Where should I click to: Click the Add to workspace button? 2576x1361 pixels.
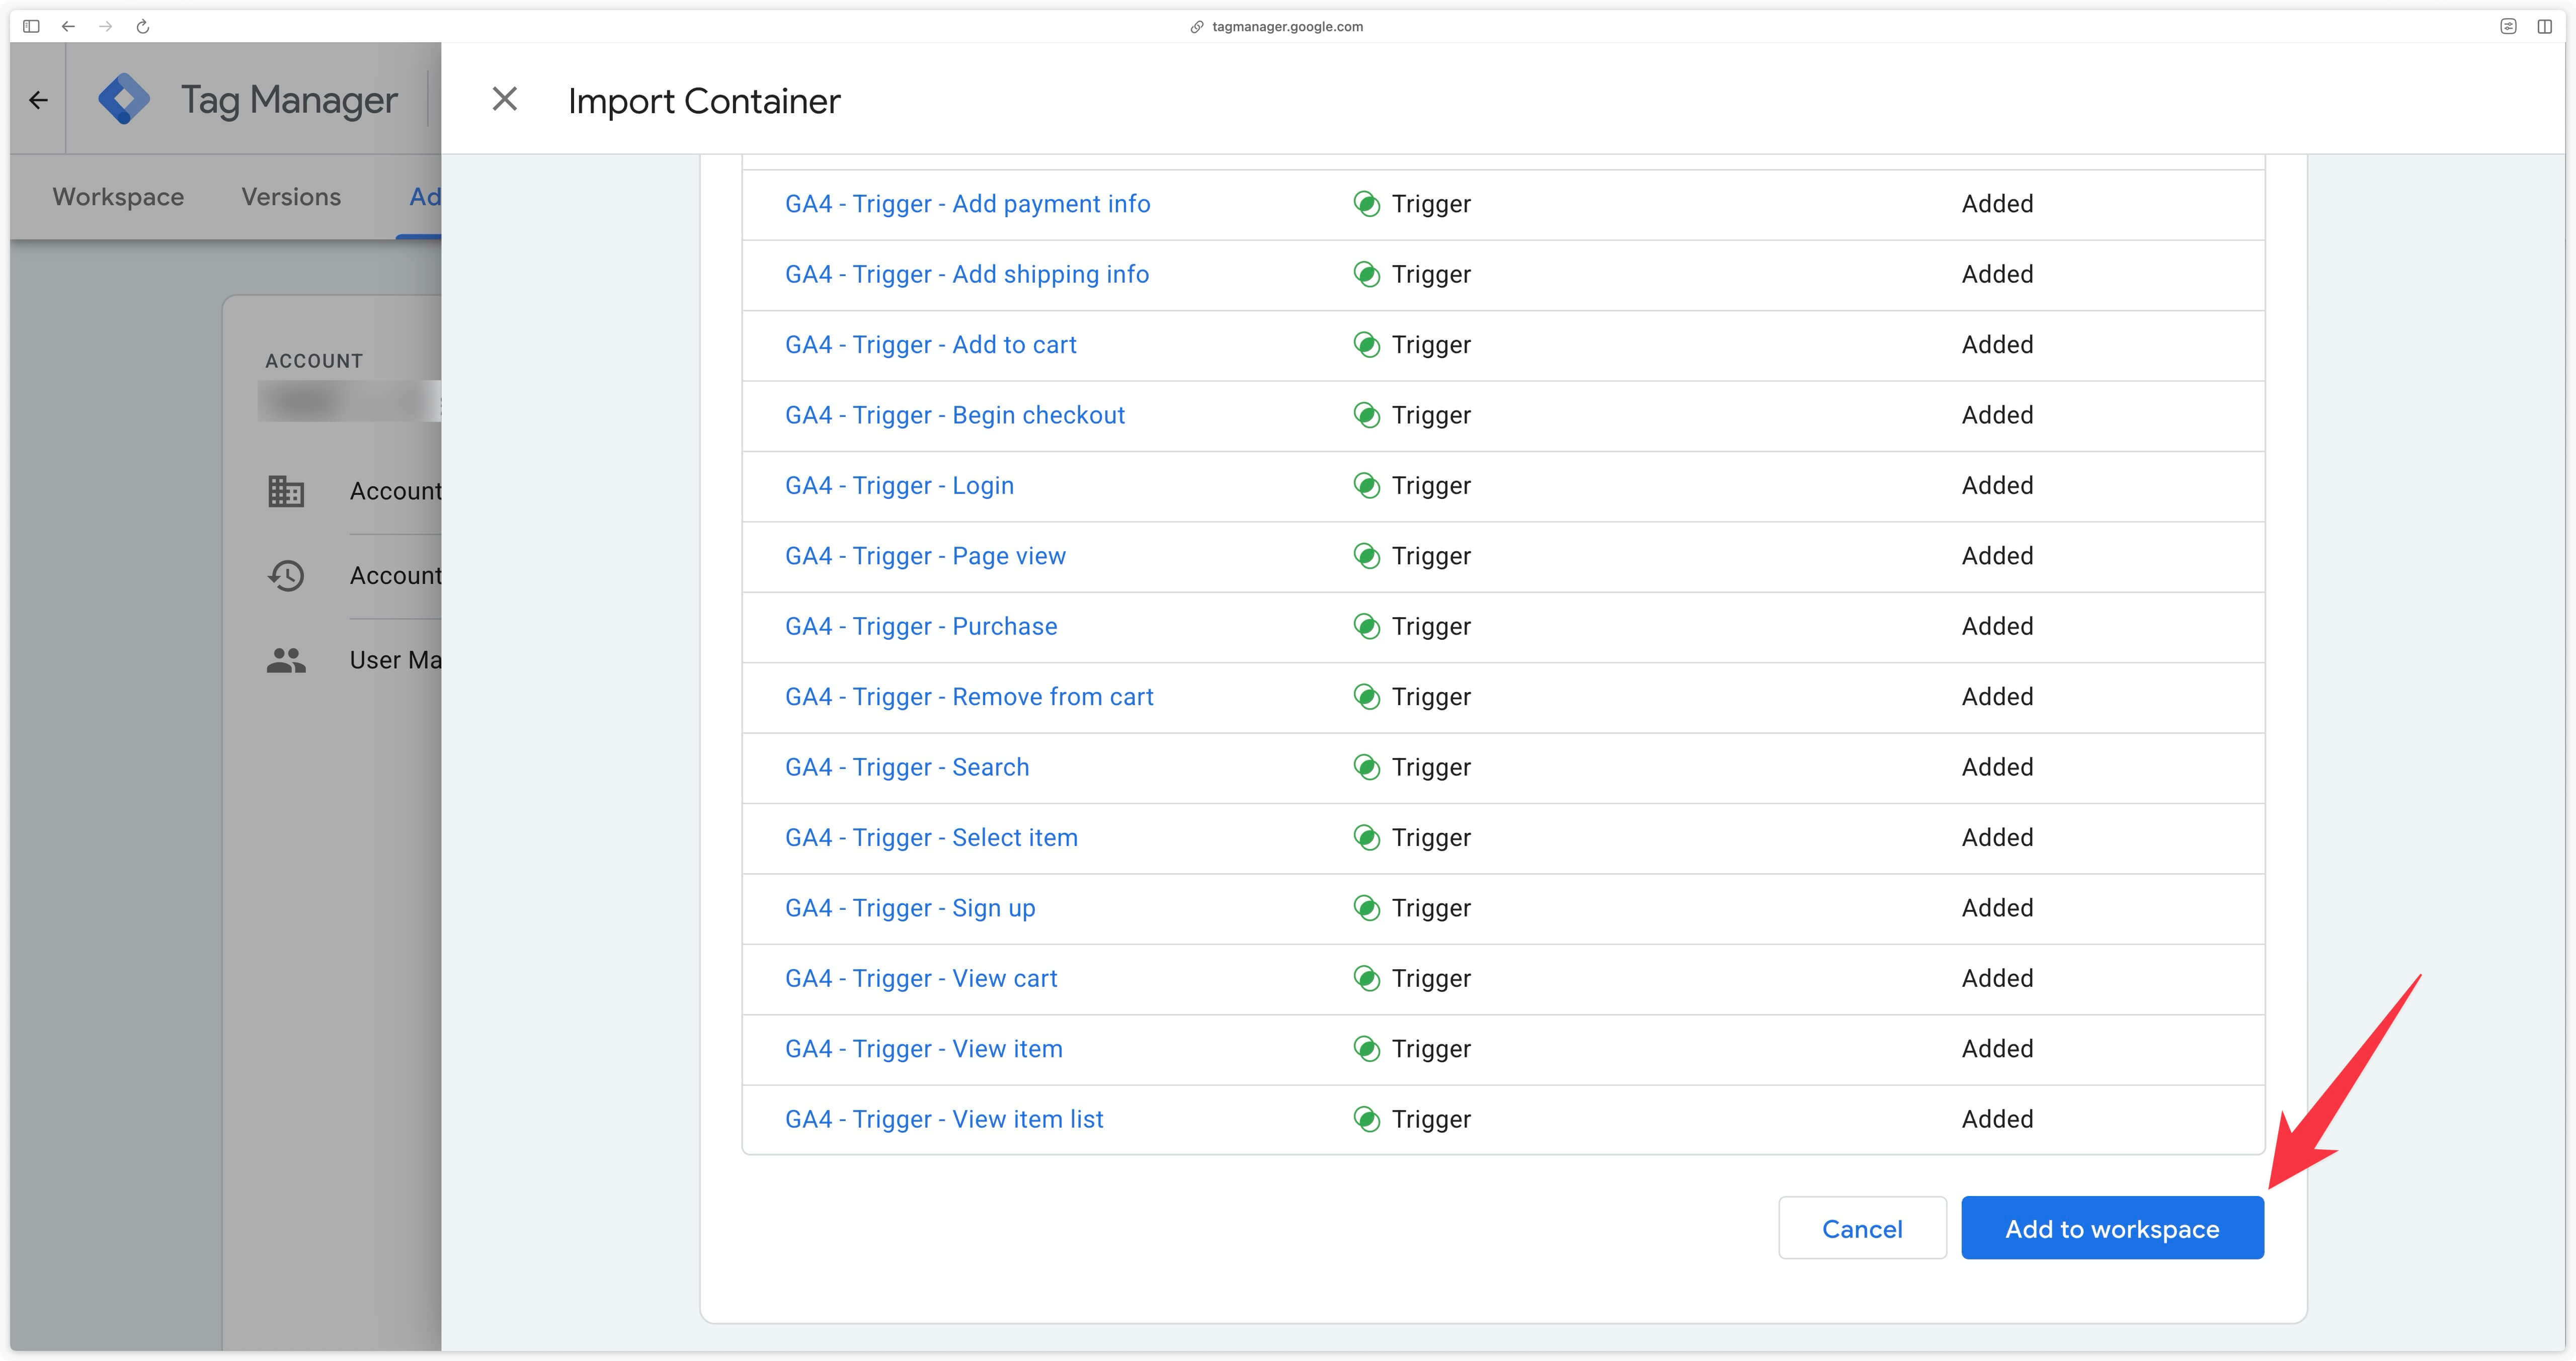click(2112, 1228)
